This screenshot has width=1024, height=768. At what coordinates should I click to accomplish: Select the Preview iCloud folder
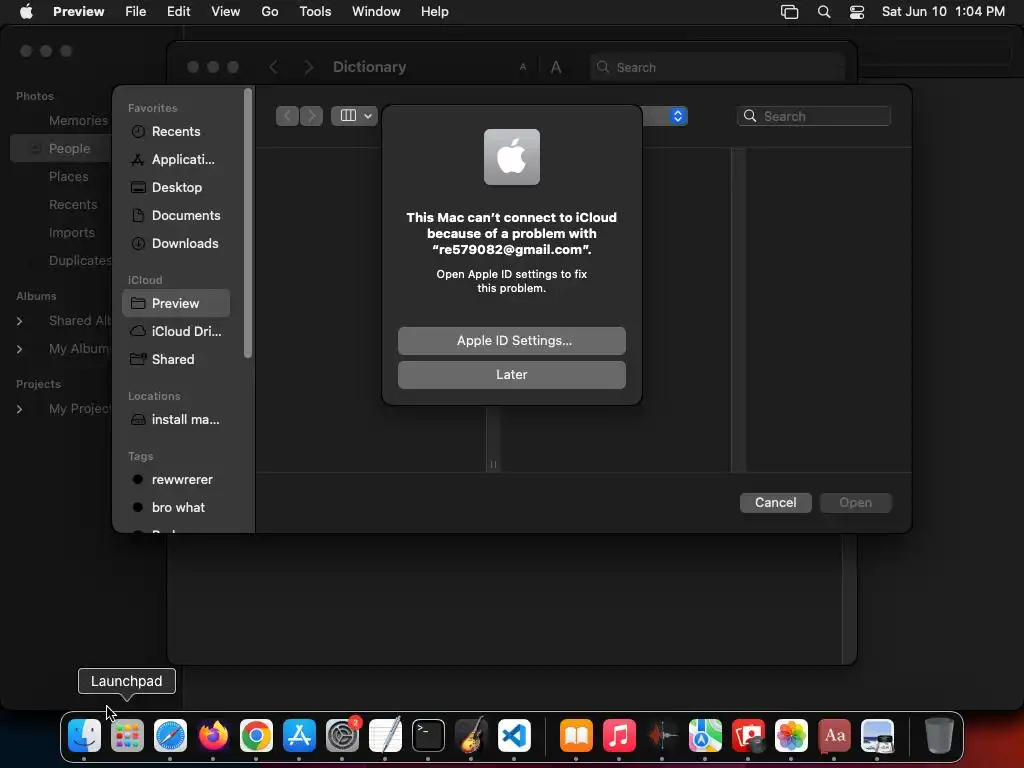click(176, 304)
